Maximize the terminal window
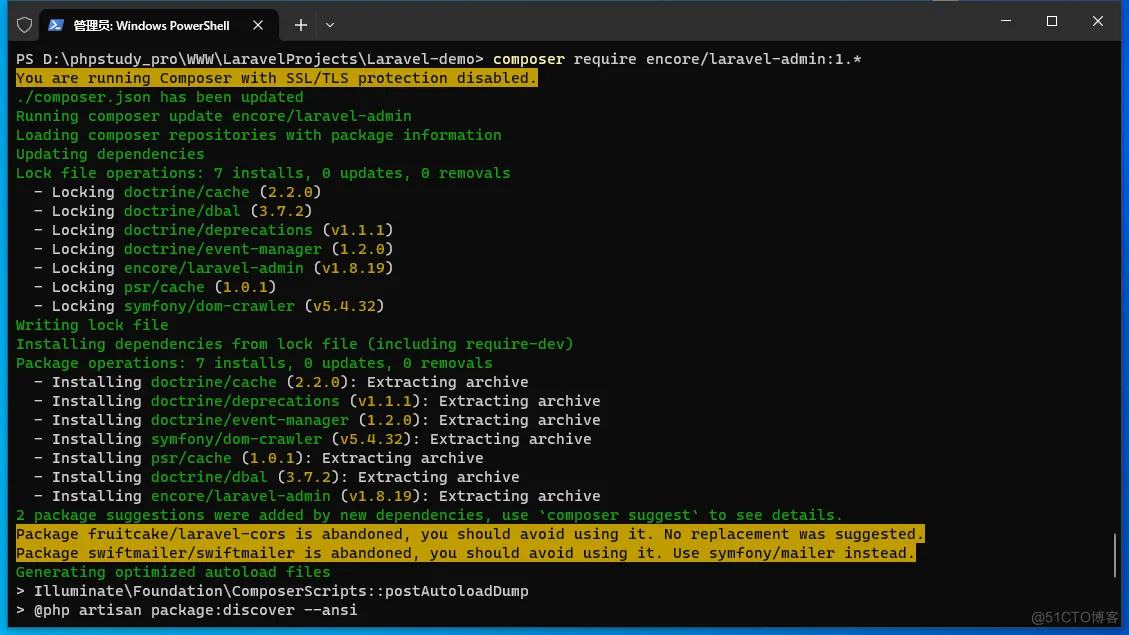Image resolution: width=1129 pixels, height=635 pixels. [x=1052, y=21]
